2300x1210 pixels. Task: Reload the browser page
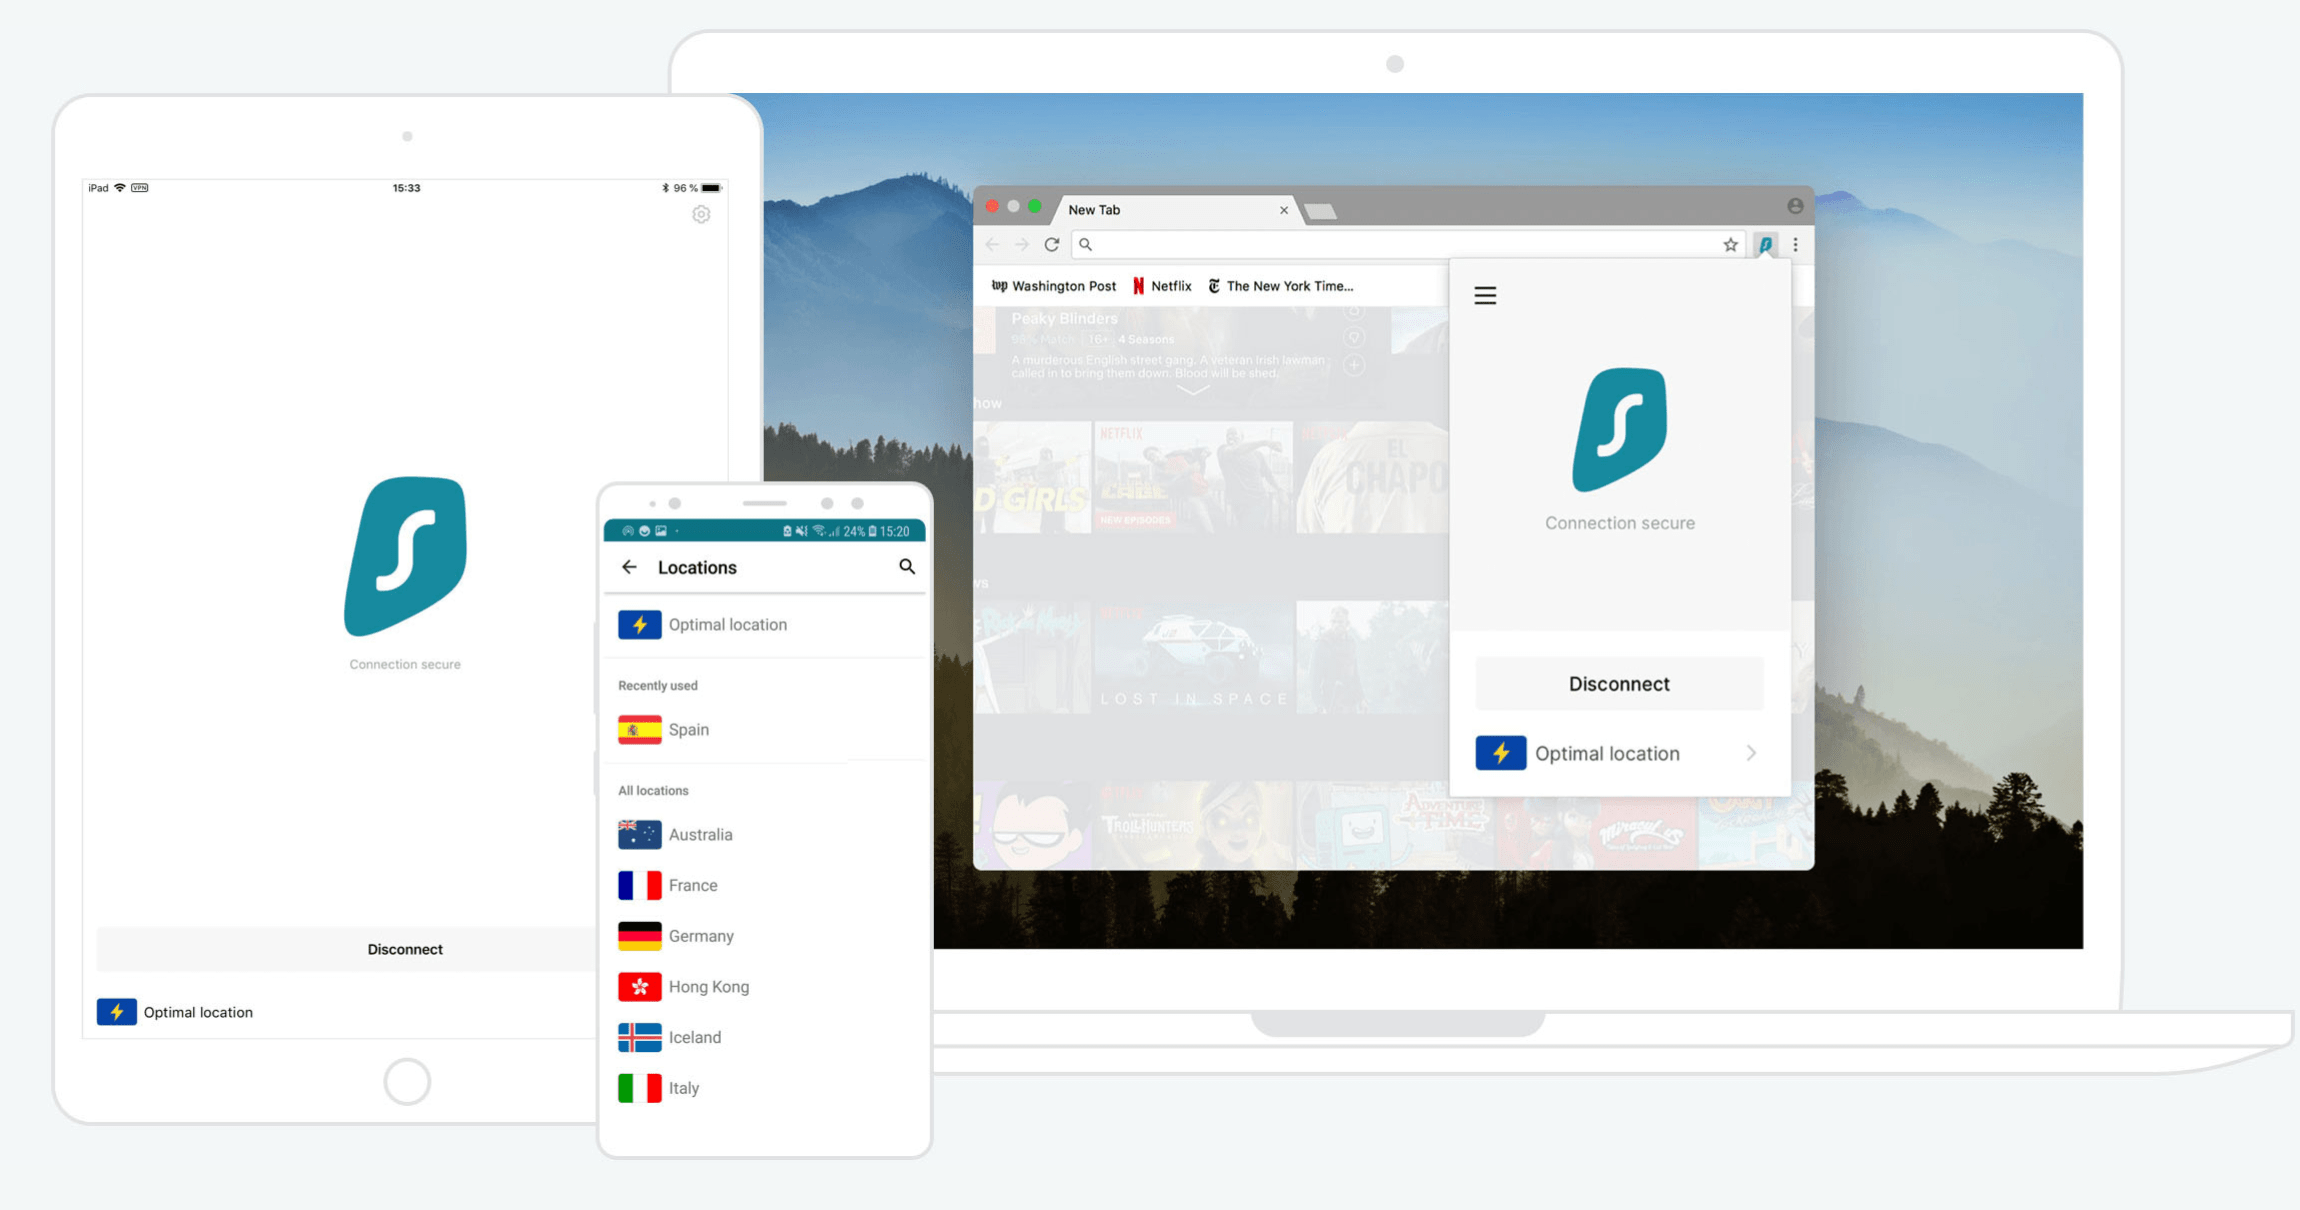click(1052, 244)
